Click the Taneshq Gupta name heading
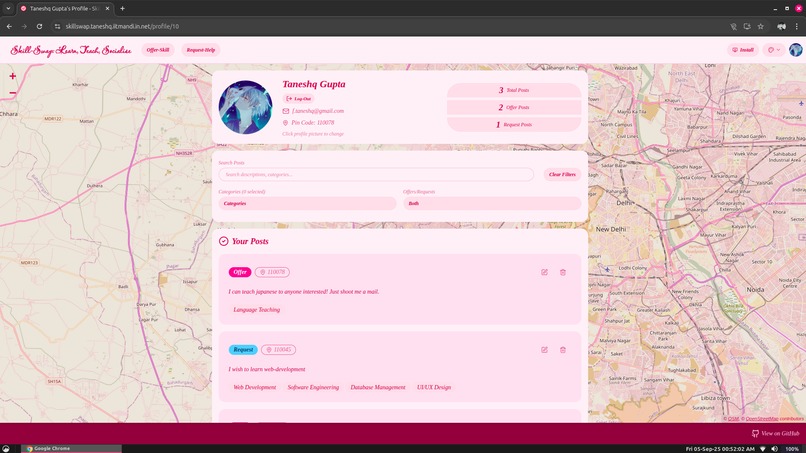Screen dimensions: 806x453 pyautogui.click(x=314, y=84)
